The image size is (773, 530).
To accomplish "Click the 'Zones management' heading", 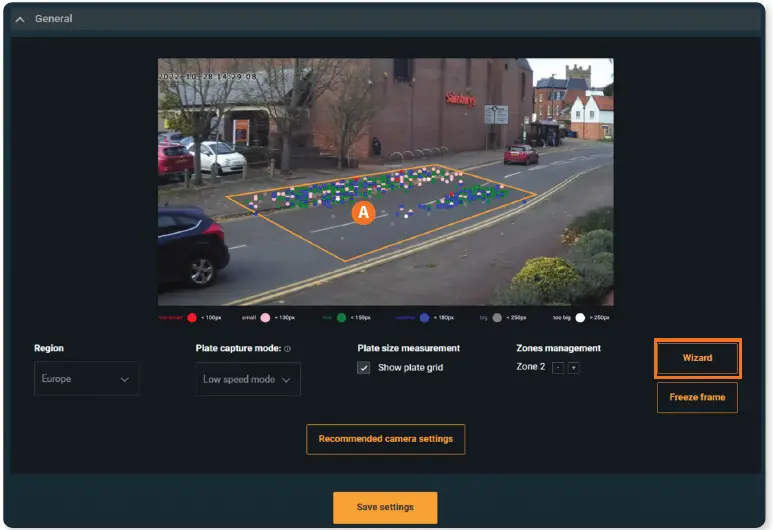I will tap(559, 348).
